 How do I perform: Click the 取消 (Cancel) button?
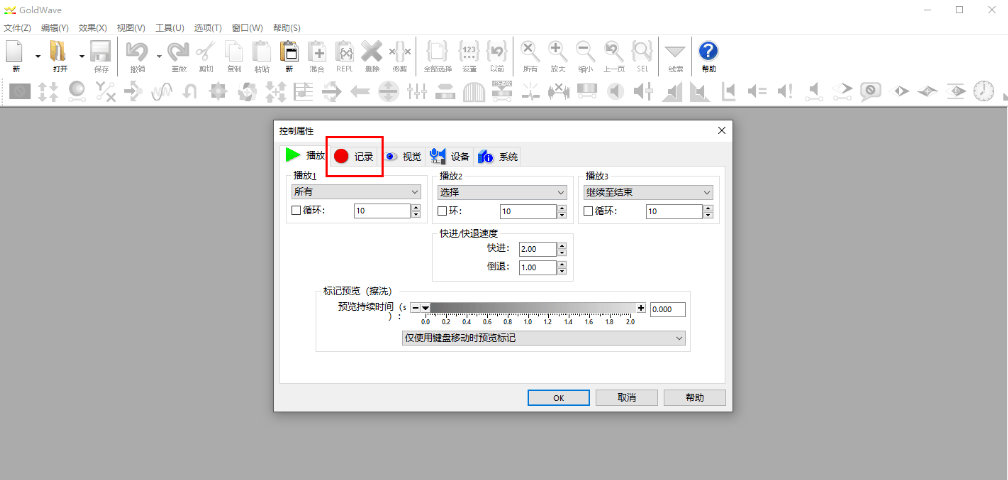tap(627, 398)
